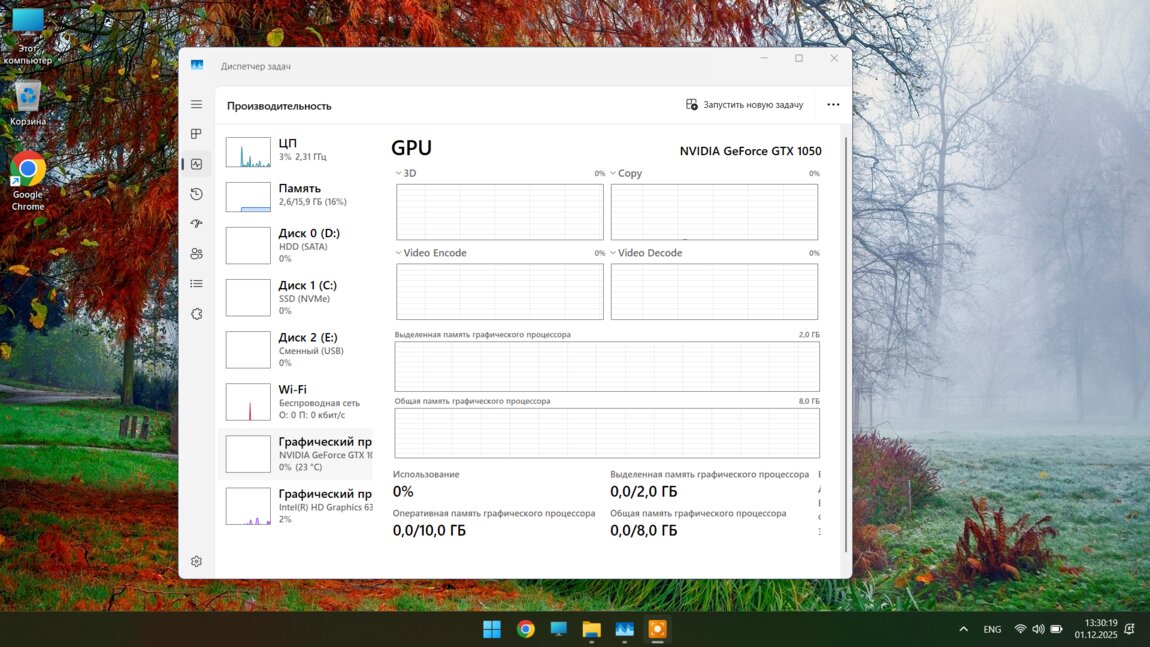Screen dimensions: 1150x647
Task: Show hidden icons in system tray
Action: 963,629
